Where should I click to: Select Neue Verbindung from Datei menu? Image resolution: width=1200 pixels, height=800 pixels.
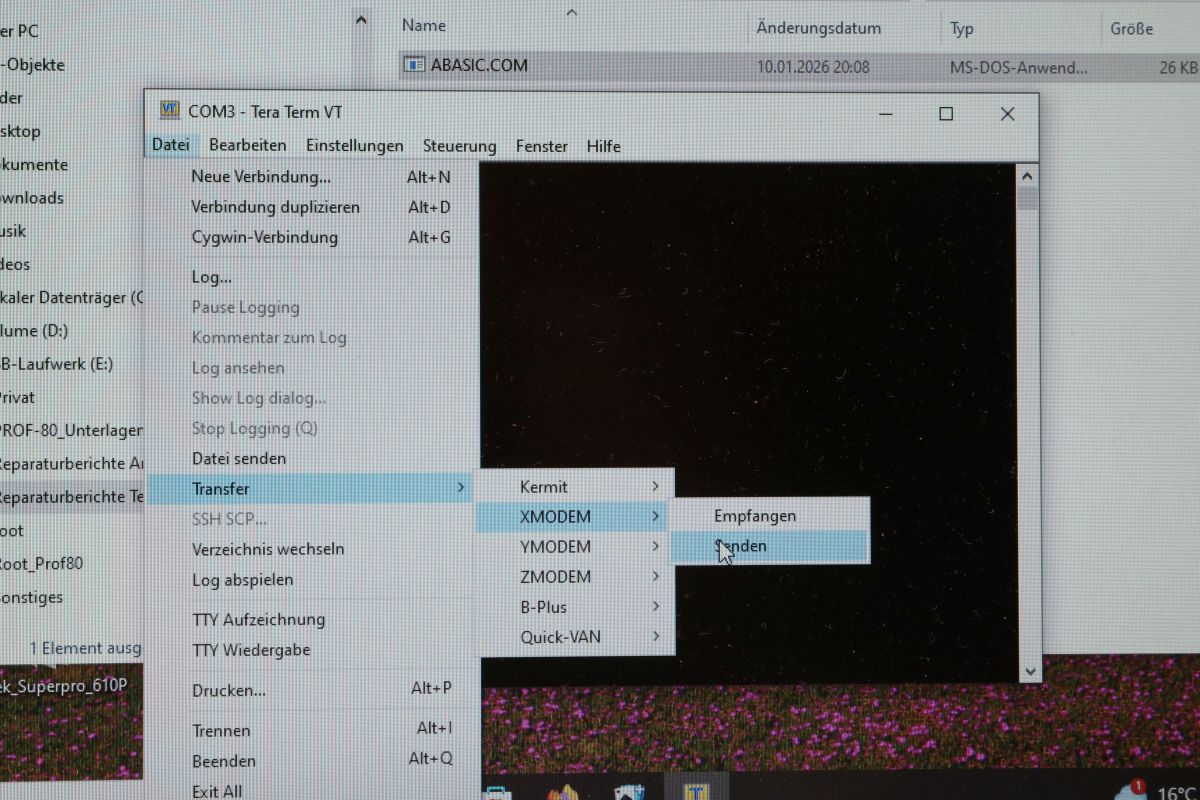click(x=261, y=177)
